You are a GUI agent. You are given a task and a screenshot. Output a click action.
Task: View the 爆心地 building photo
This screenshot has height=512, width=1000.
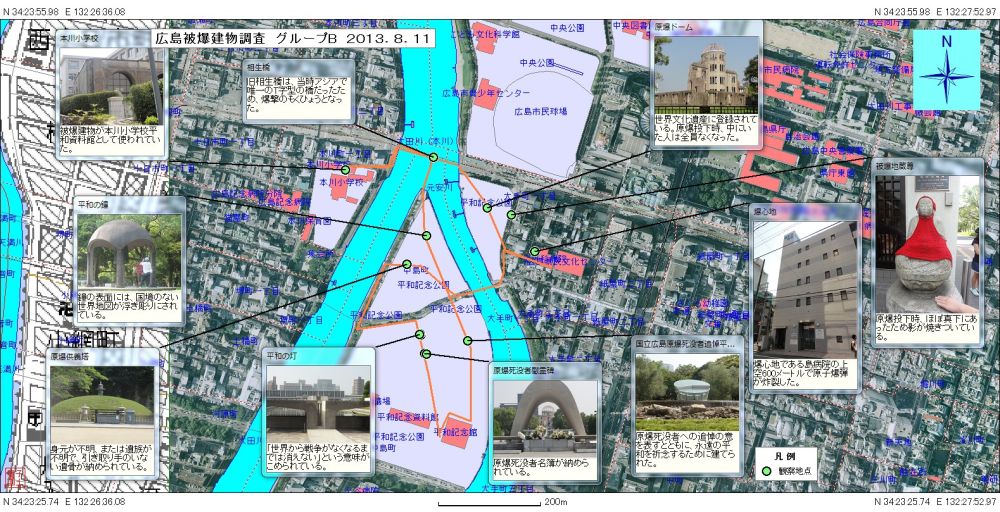click(x=803, y=275)
